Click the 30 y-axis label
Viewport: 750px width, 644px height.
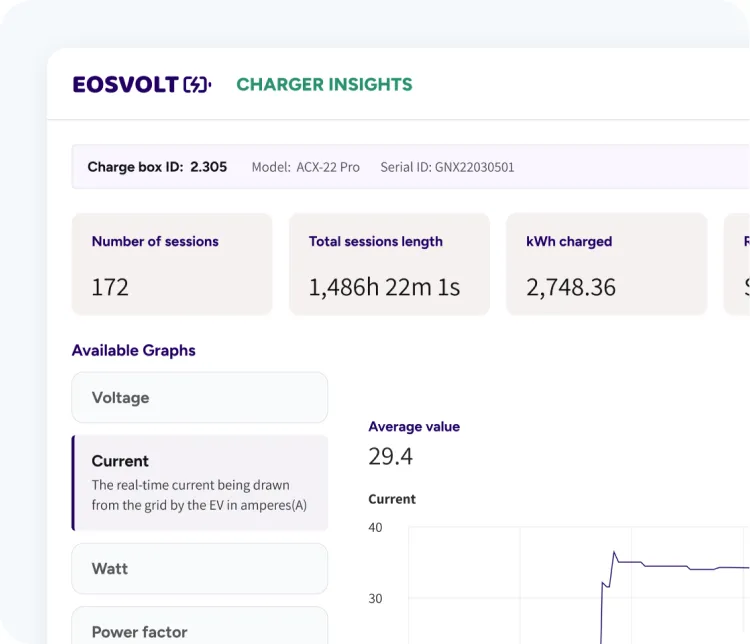(375, 599)
